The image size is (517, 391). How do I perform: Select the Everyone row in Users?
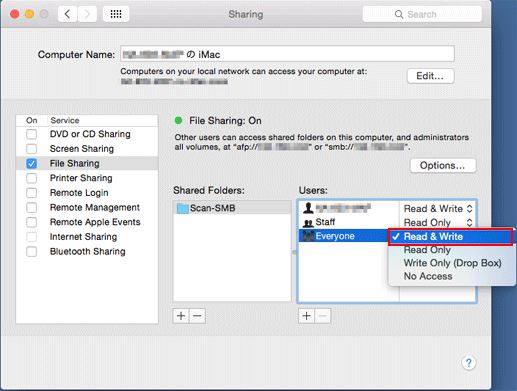(x=344, y=236)
